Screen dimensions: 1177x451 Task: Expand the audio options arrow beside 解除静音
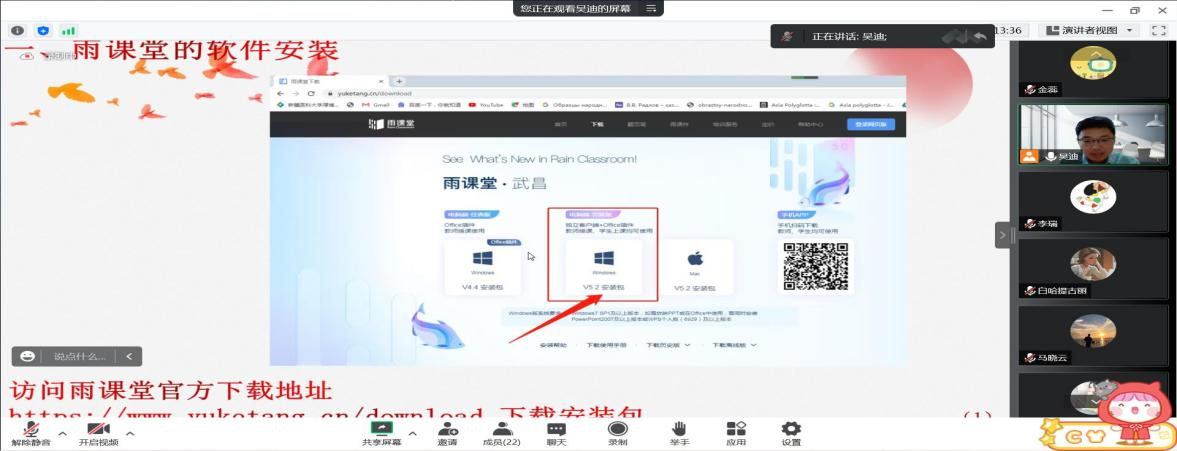62,433
